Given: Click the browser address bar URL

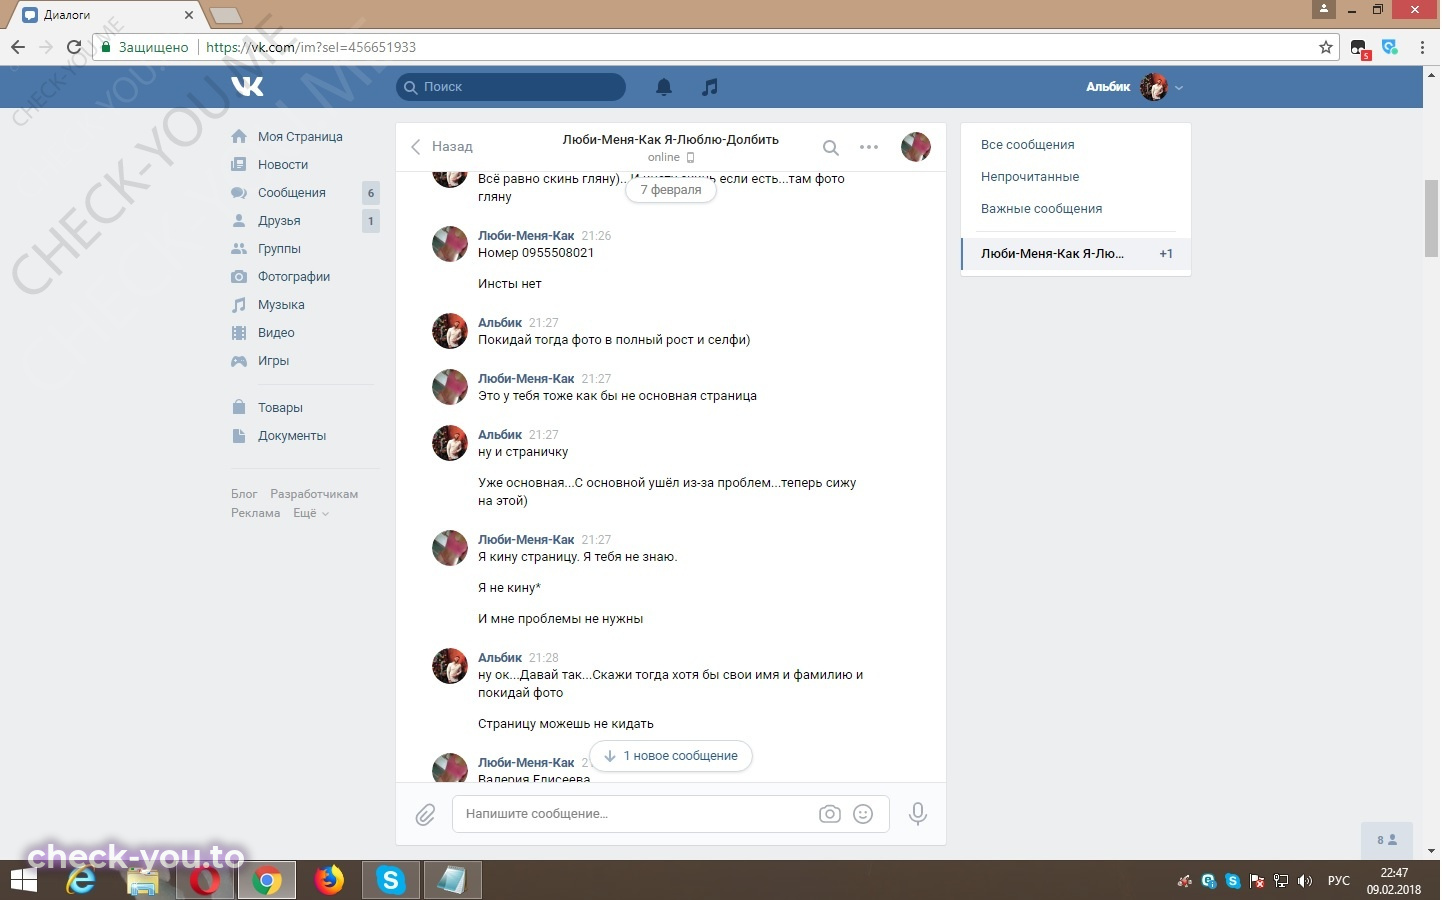Looking at the screenshot, I should point(311,47).
